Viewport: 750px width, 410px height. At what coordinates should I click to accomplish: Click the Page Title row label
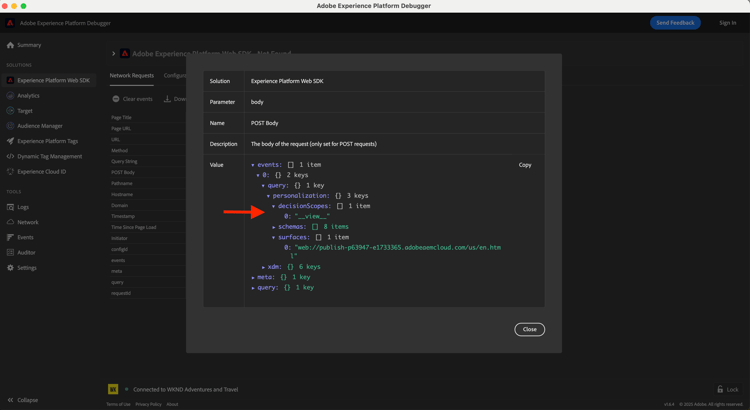(121, 117)
